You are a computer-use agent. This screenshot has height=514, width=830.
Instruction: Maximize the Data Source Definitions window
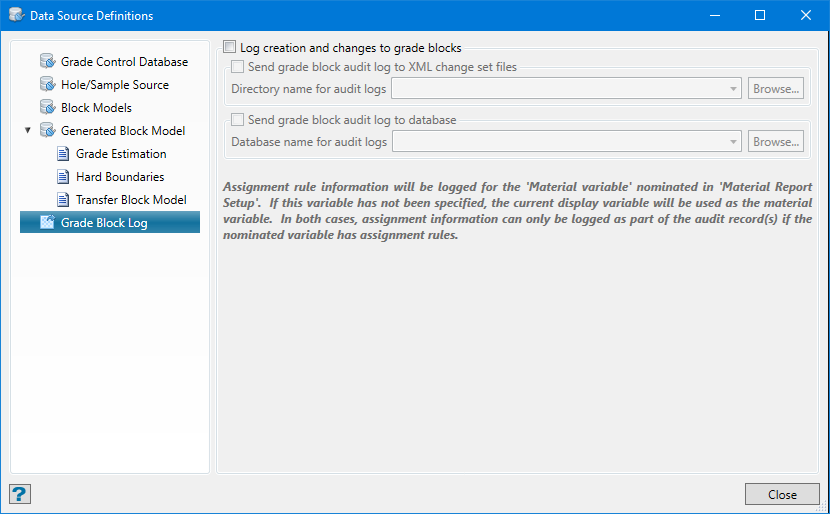(x=760, y=15)
